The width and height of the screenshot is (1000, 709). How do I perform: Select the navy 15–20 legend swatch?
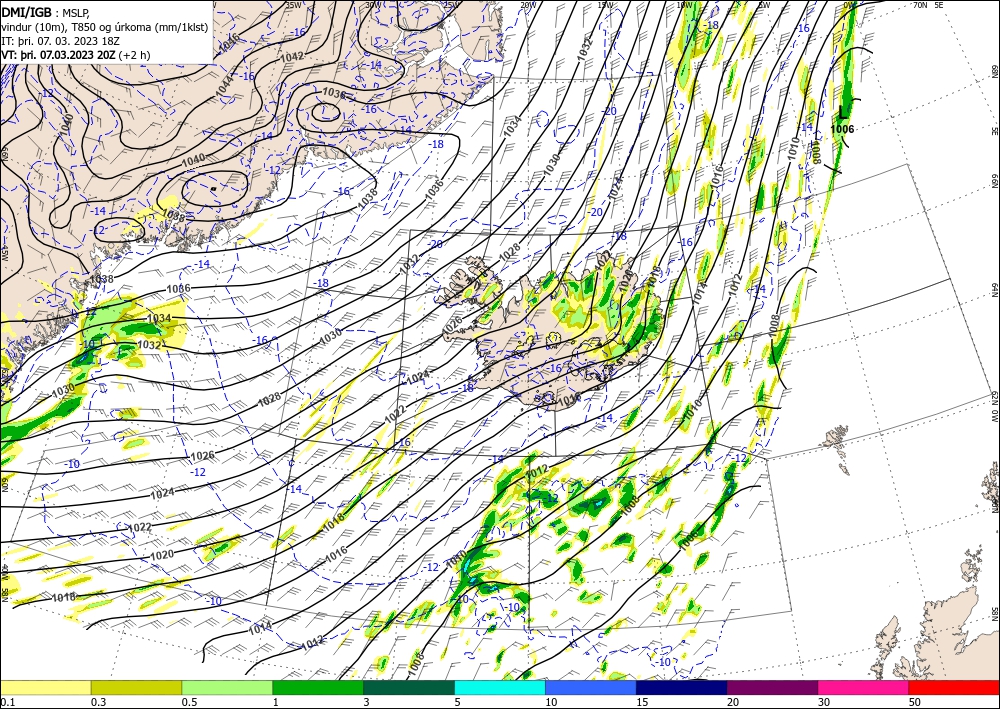coord(681,687)
